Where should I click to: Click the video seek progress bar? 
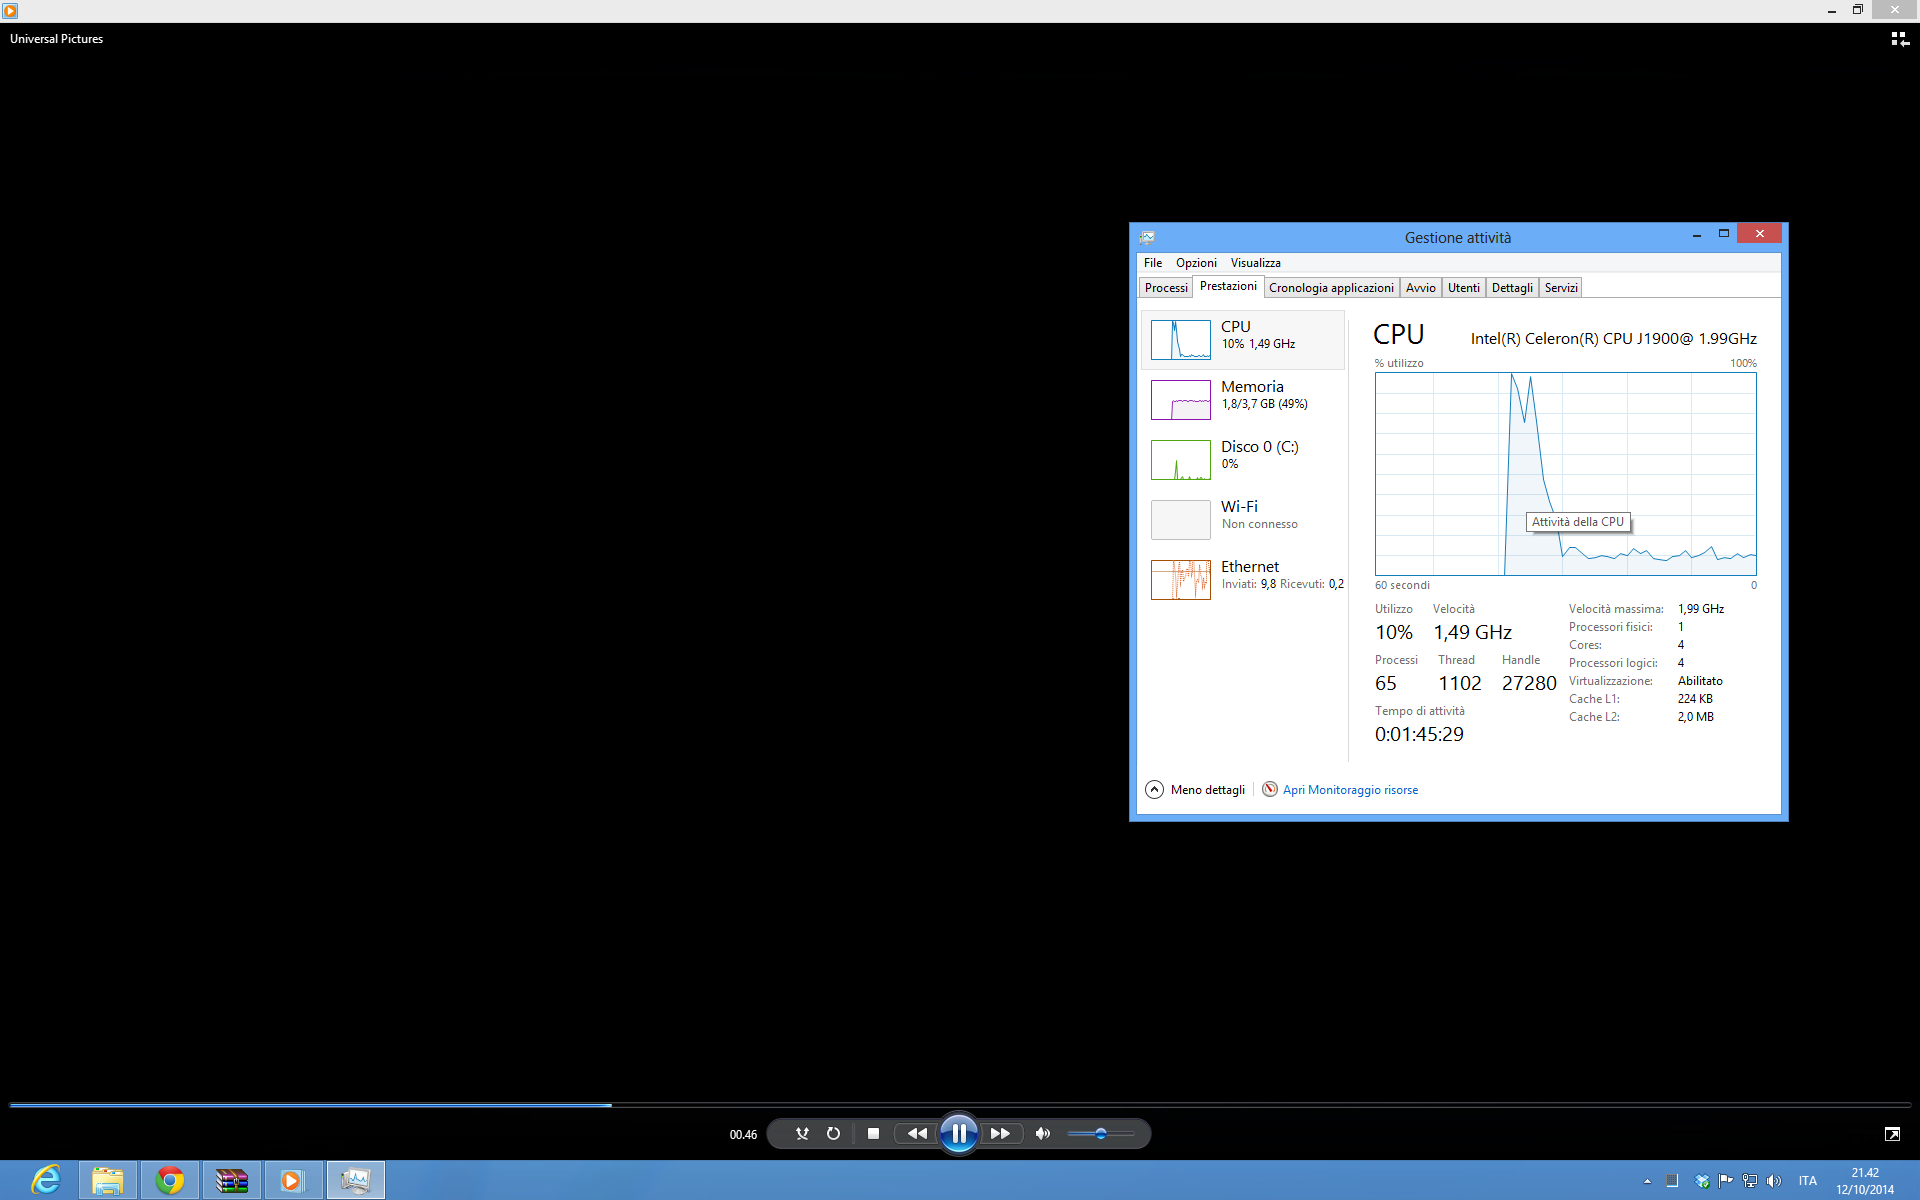[960, 1105]
